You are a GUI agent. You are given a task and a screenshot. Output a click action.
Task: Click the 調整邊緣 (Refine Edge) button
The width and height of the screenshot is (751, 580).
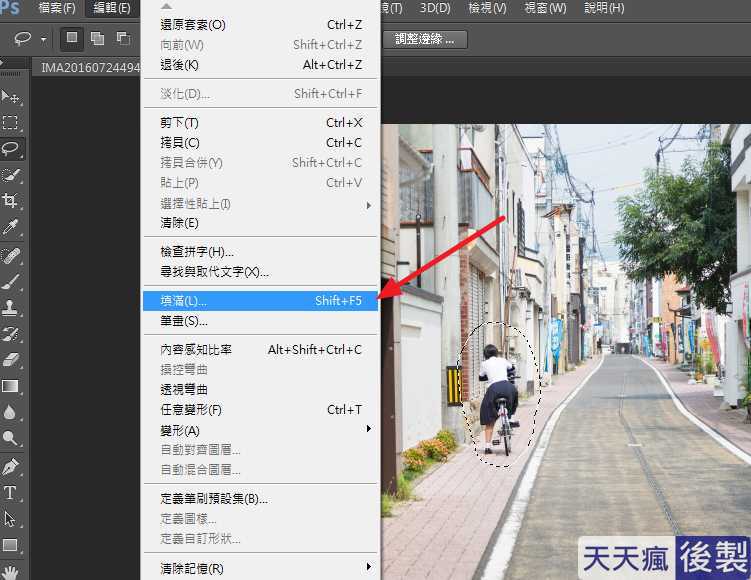pos(424,39)
